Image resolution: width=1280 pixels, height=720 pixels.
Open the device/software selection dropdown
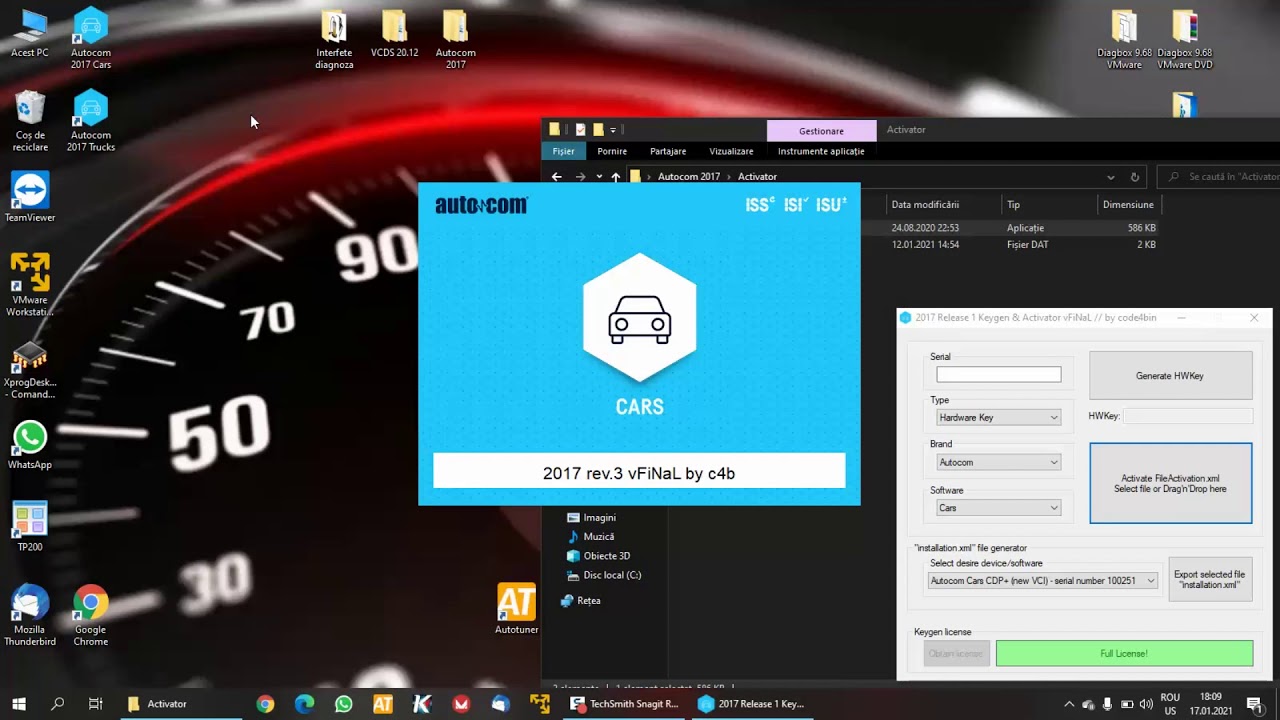pos(1043,580)
